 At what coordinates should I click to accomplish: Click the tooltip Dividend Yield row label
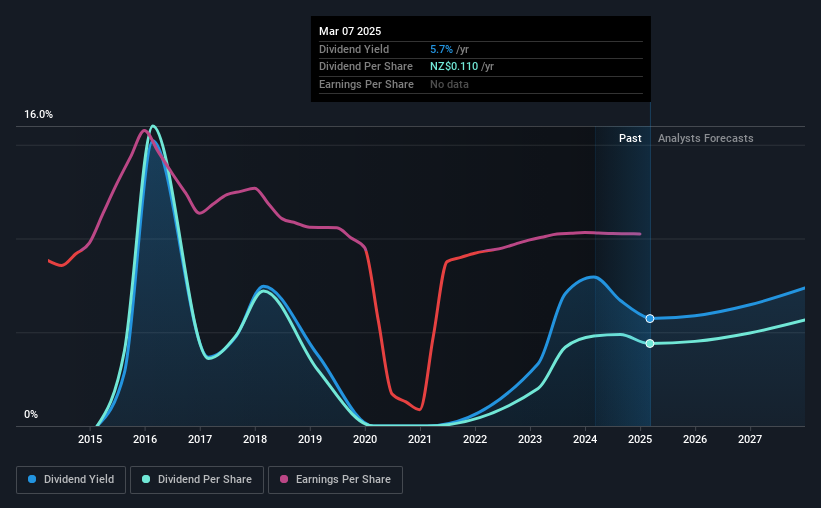point(354,49)
